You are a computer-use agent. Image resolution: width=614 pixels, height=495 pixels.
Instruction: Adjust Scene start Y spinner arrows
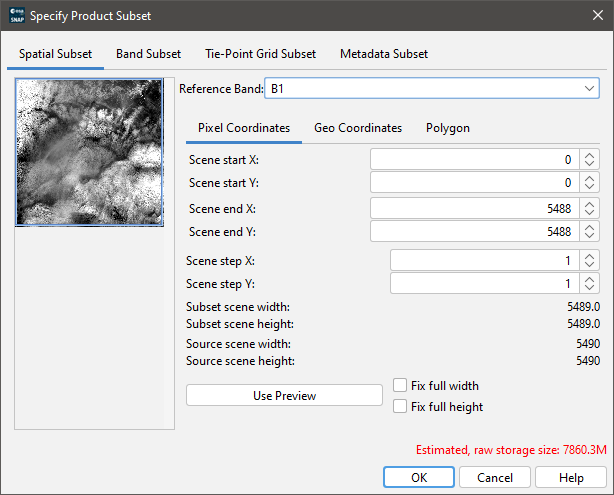590,182
